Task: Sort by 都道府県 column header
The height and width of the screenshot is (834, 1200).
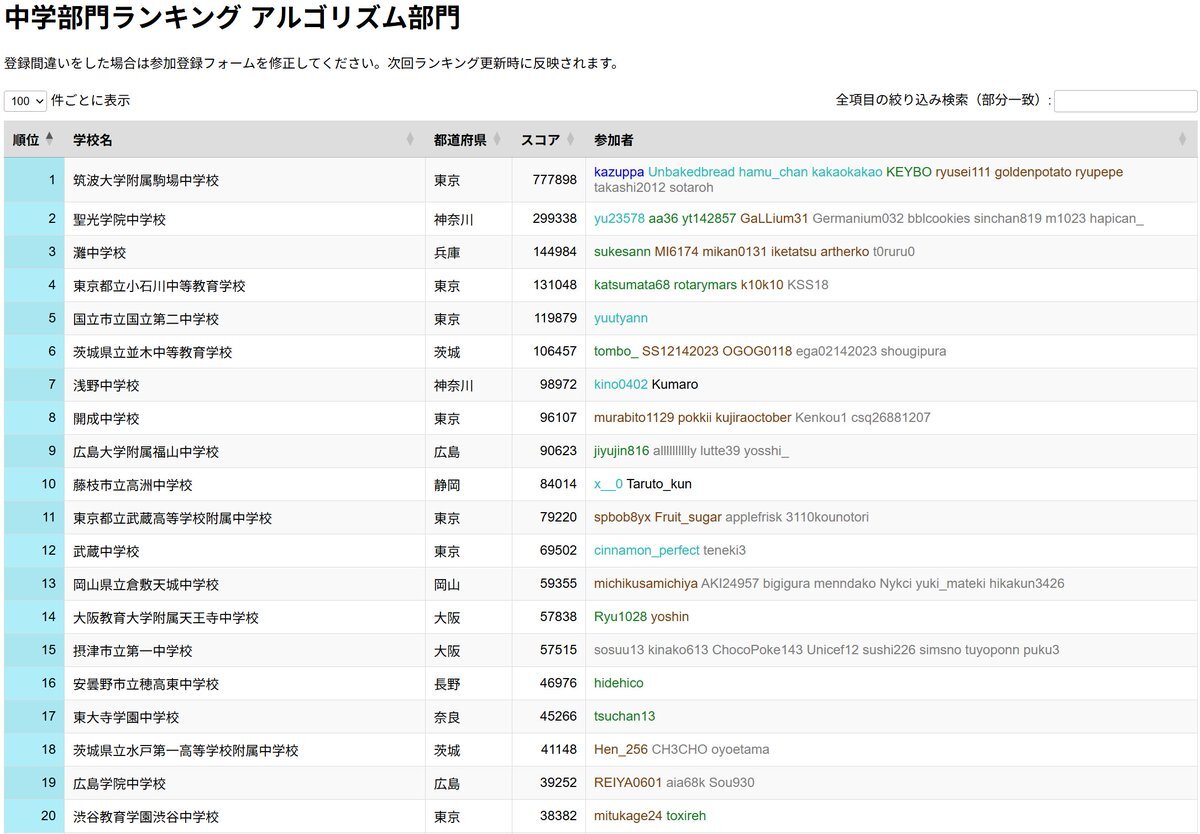Action: click(468, 140)
